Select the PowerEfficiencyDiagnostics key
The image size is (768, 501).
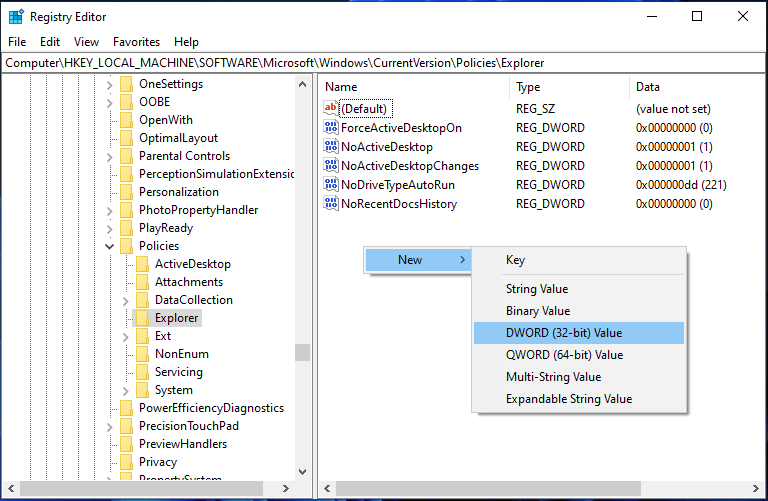(x=211, y=408)
